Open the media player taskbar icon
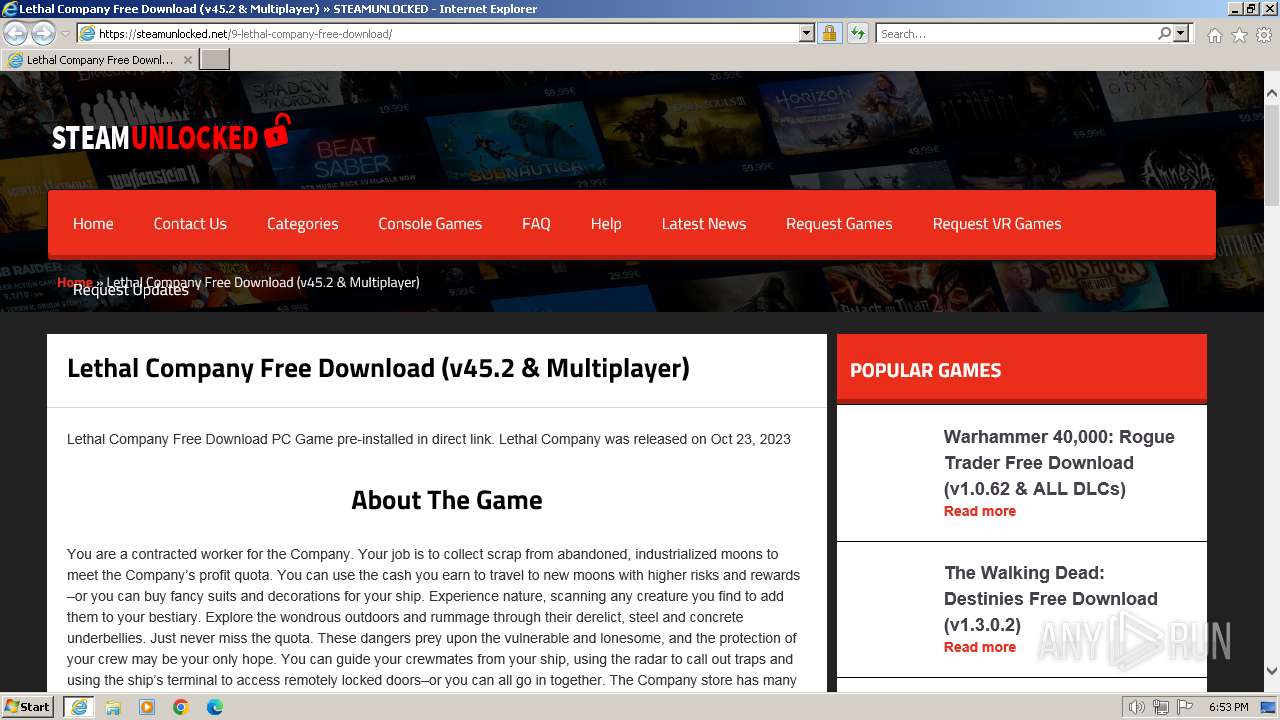Viewport: 1280px width, 720px height. click(147, 707)
